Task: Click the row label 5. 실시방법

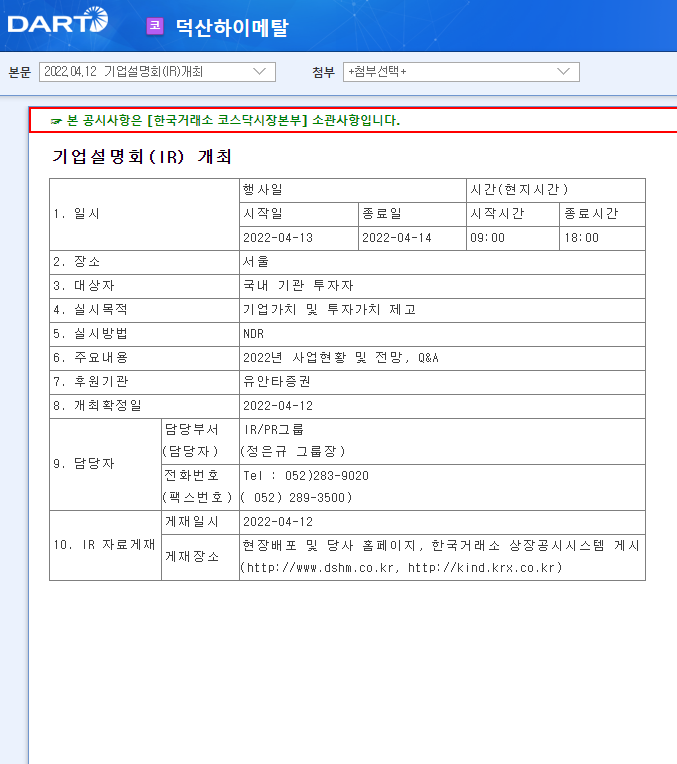Action: coord(91,334)
